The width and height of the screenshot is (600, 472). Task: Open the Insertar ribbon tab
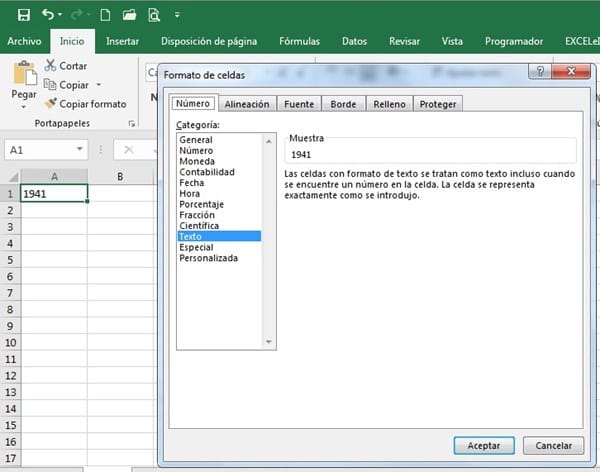pyautogui.click(x=122, y=41)
